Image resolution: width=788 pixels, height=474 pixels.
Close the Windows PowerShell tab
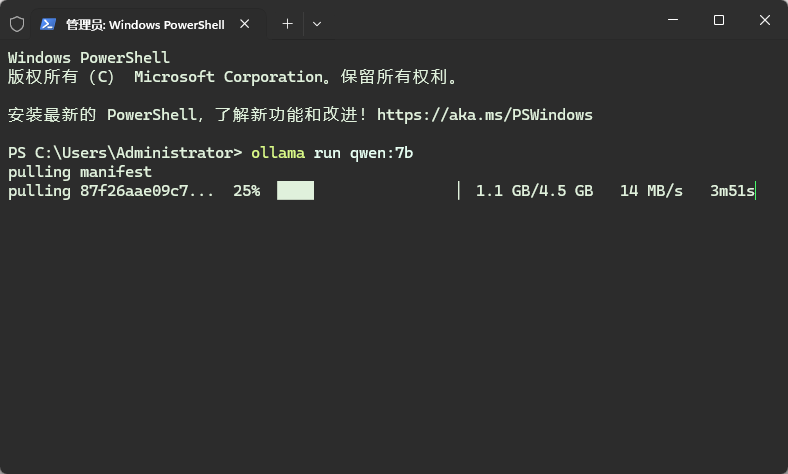click(249, 23)
